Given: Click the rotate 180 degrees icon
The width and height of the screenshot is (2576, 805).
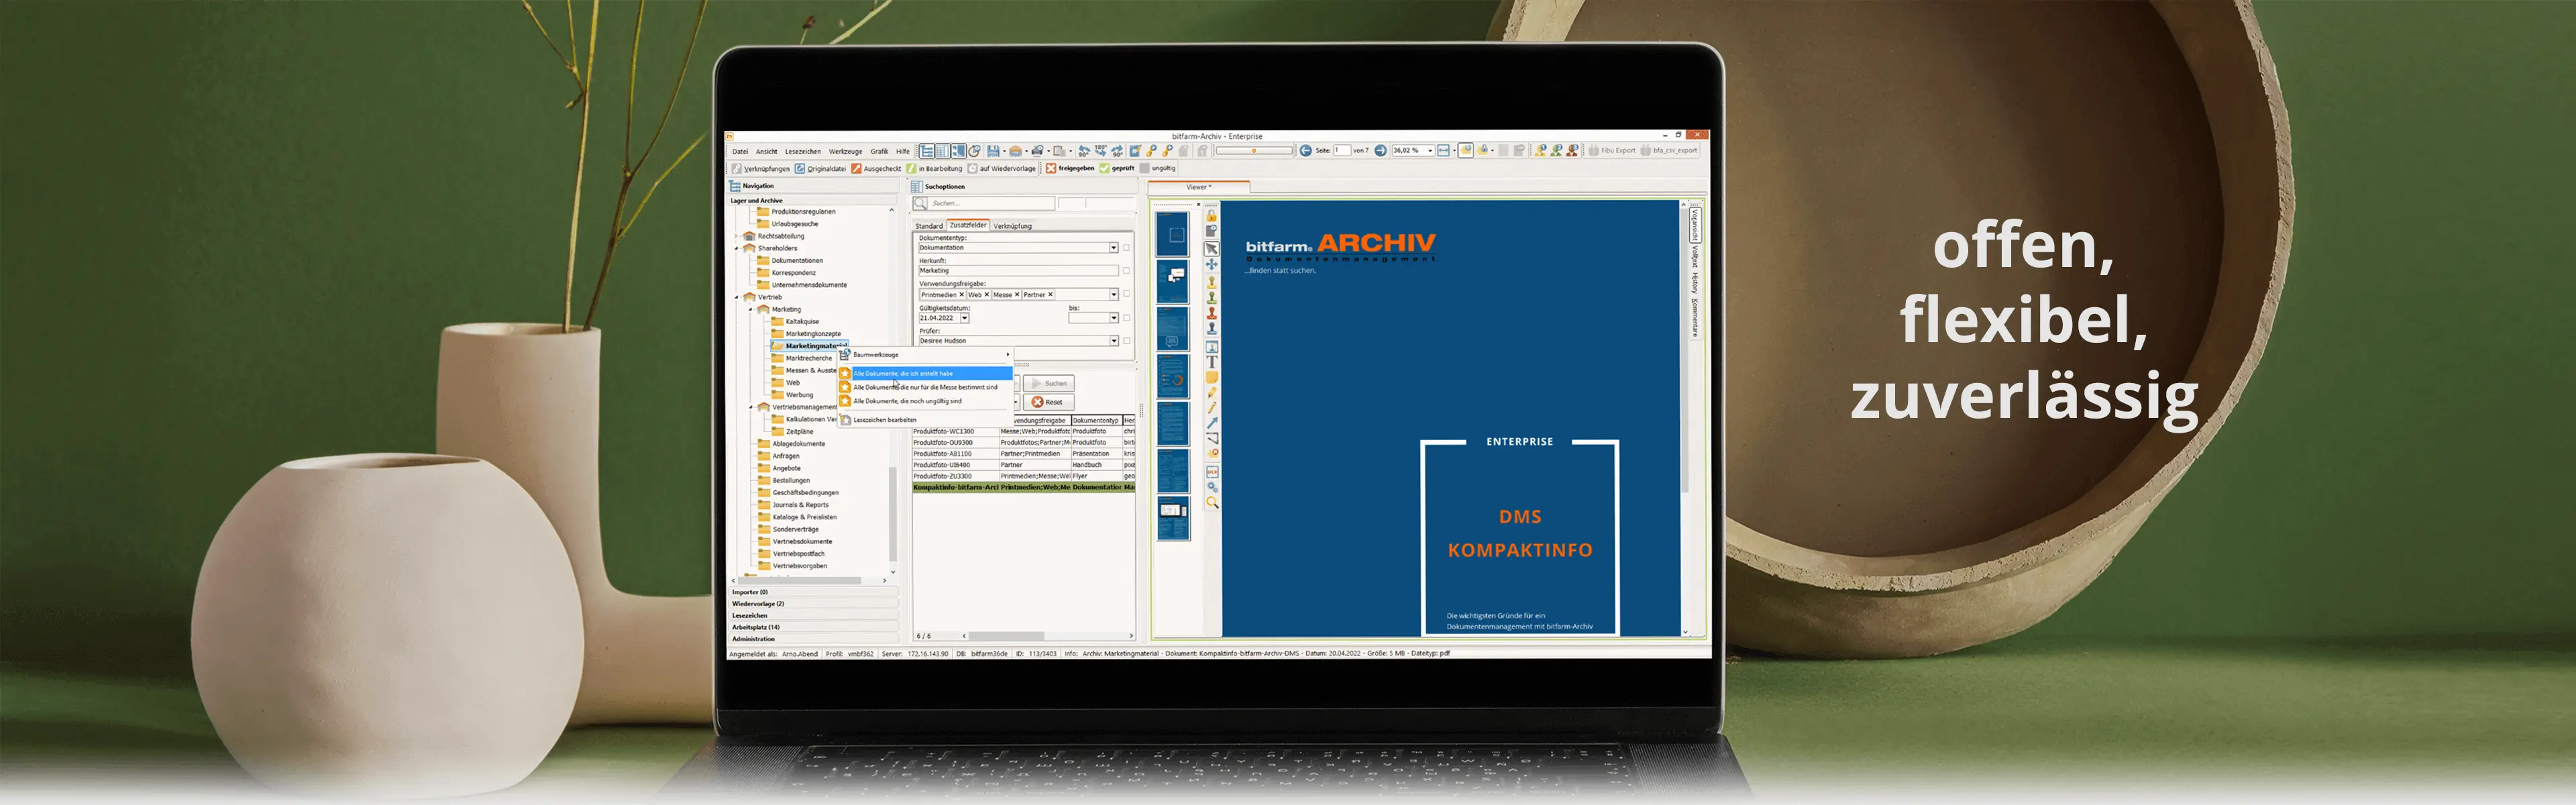Looking at the screenshot, I should [1101, 151].
